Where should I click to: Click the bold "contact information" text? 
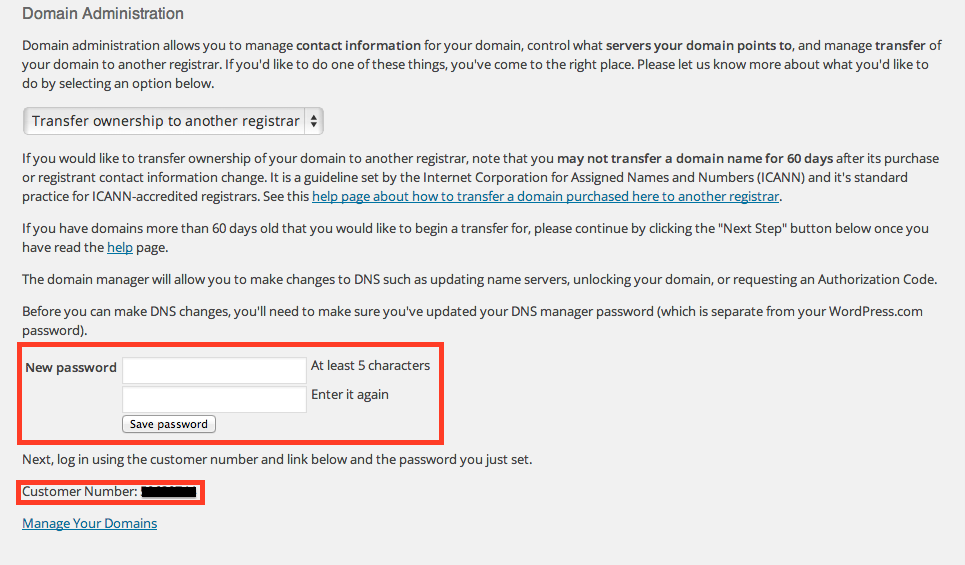tap(358, 46)
